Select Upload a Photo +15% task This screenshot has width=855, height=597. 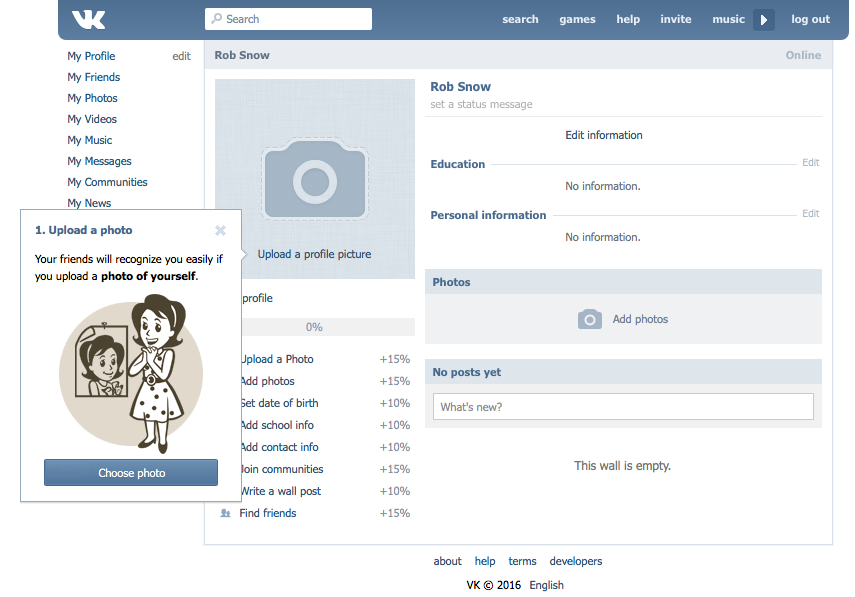[x=326, y=359]
